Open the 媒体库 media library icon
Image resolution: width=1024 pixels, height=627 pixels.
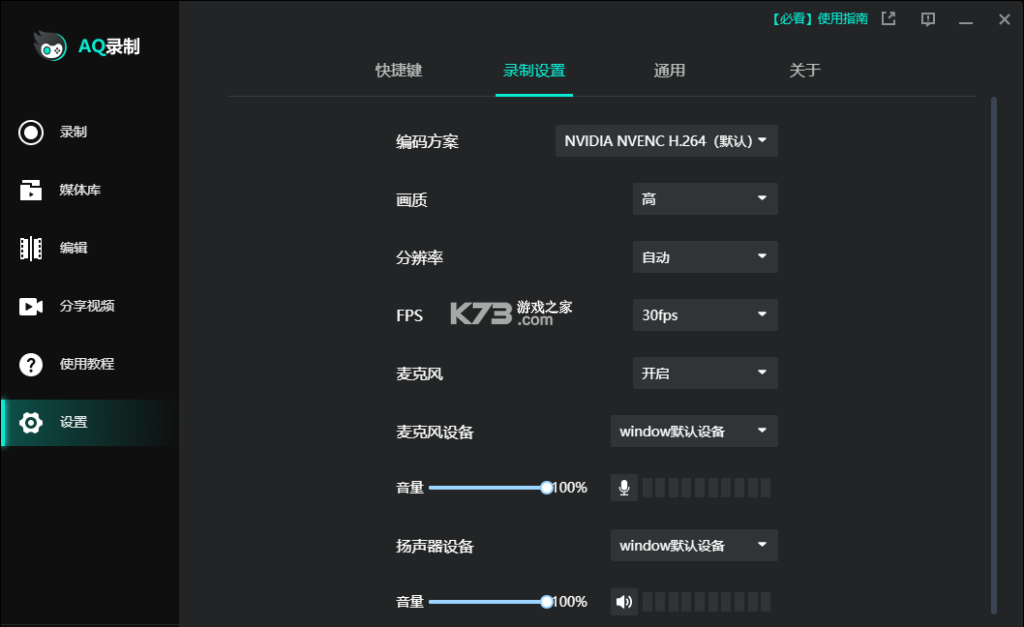(31, 190)
